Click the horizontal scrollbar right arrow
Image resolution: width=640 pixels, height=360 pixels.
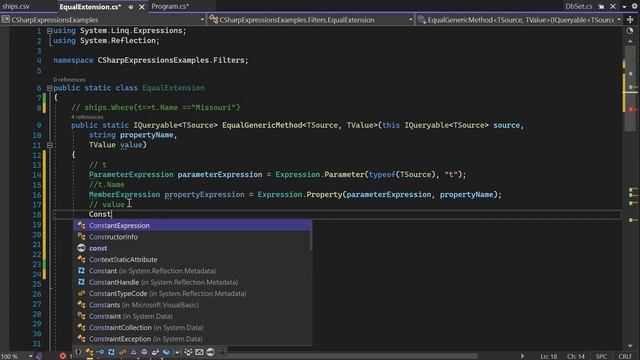click(x=522, y=356)
